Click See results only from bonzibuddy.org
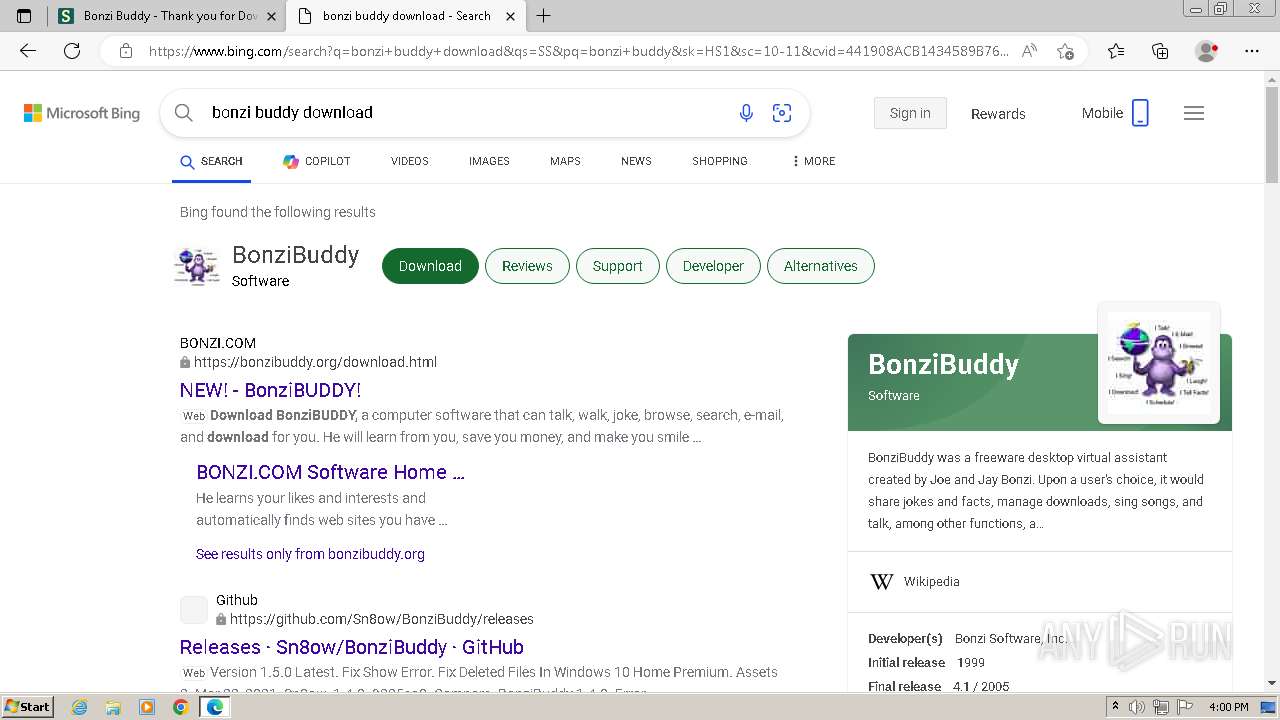 [310, 554]
